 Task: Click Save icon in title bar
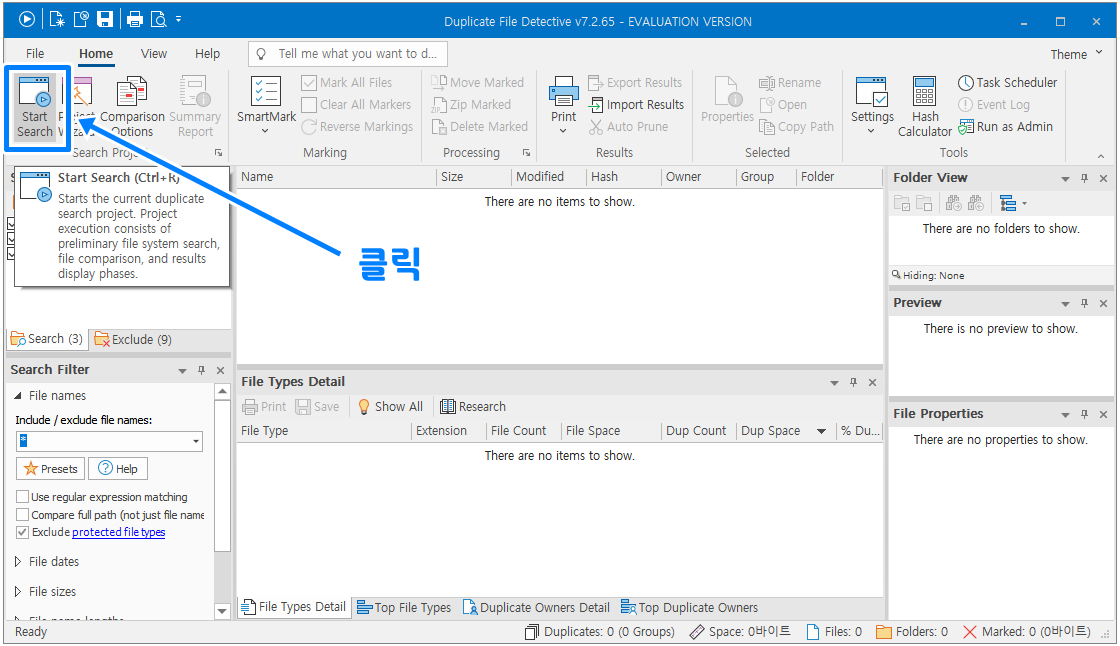click(x=105, y=20)
